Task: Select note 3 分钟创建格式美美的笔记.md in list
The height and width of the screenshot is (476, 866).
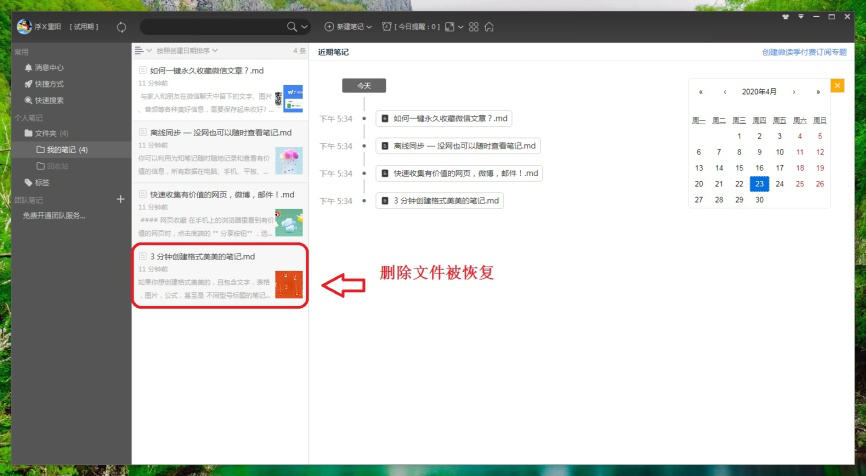Action: (x=220, y=276)
